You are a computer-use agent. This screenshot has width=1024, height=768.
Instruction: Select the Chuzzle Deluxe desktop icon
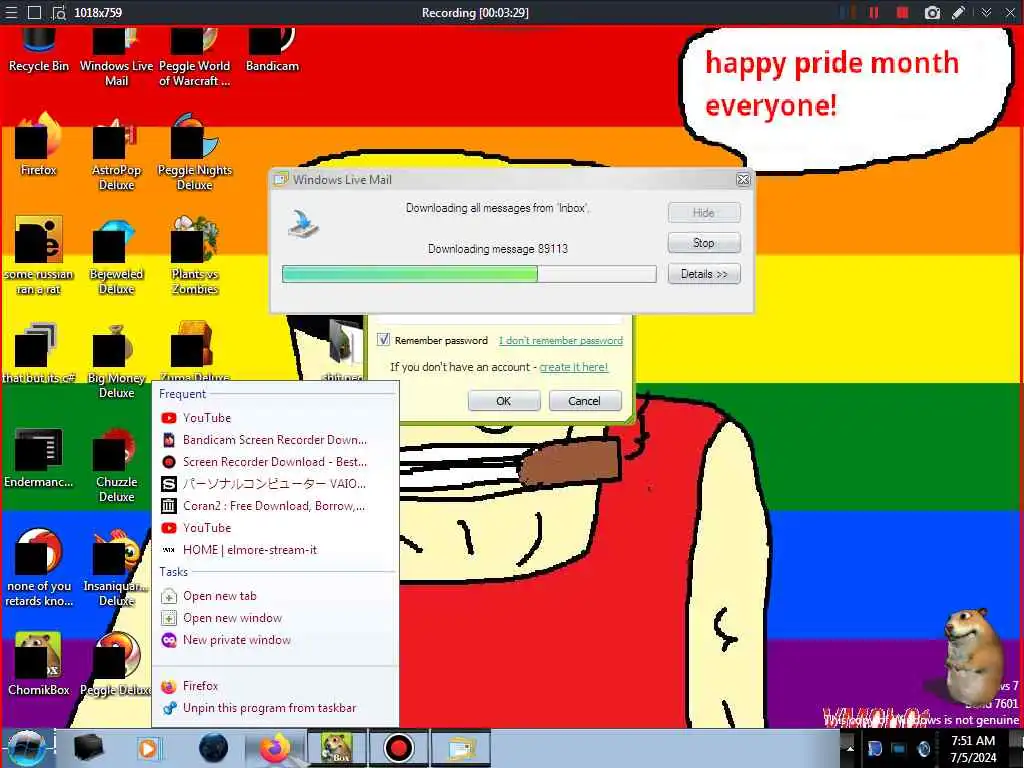coord(116,464)
